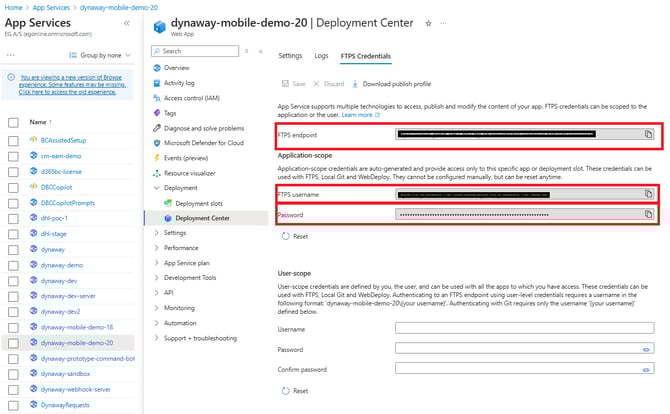Collapse the App Services list panel
670x414 pixels.
pos(125,22)
